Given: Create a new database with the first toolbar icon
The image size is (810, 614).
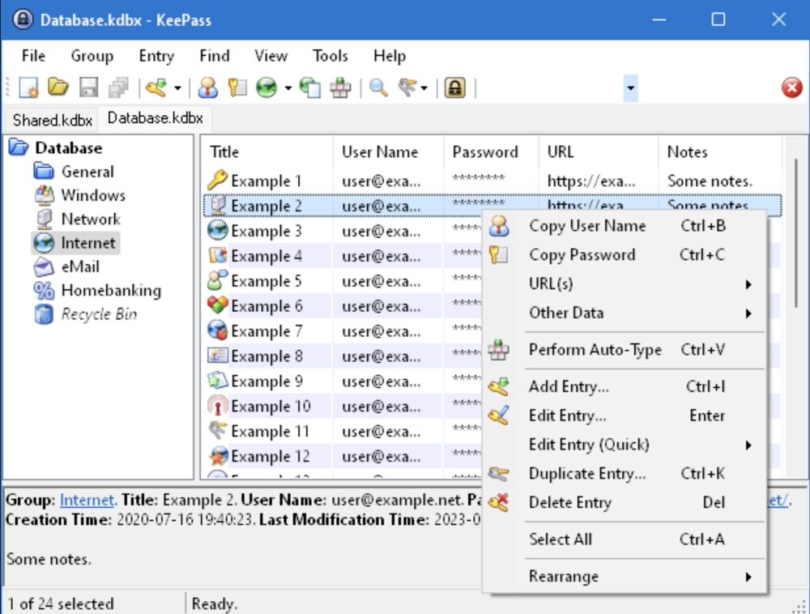Looking at the screenshot, I should [27, 87].
